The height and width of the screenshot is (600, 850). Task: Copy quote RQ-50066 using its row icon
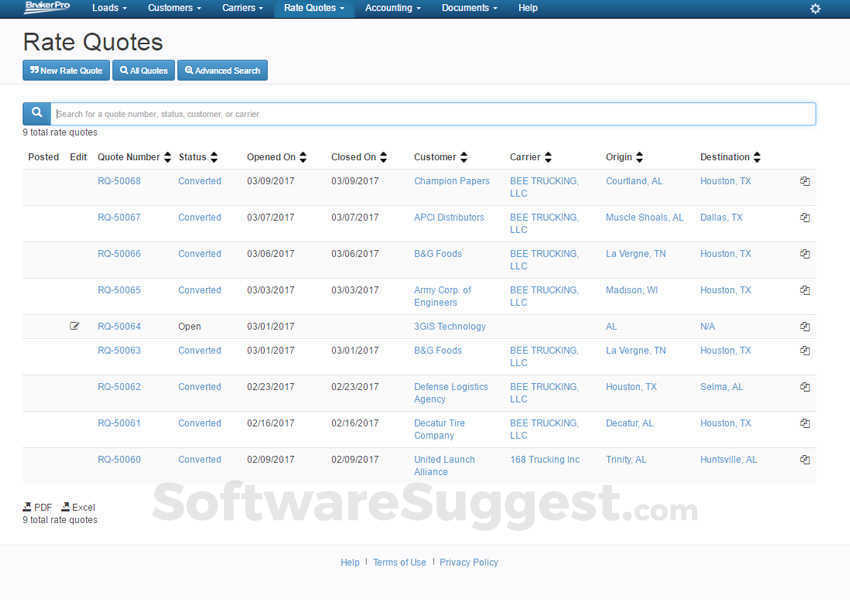(x=805, y=254)
